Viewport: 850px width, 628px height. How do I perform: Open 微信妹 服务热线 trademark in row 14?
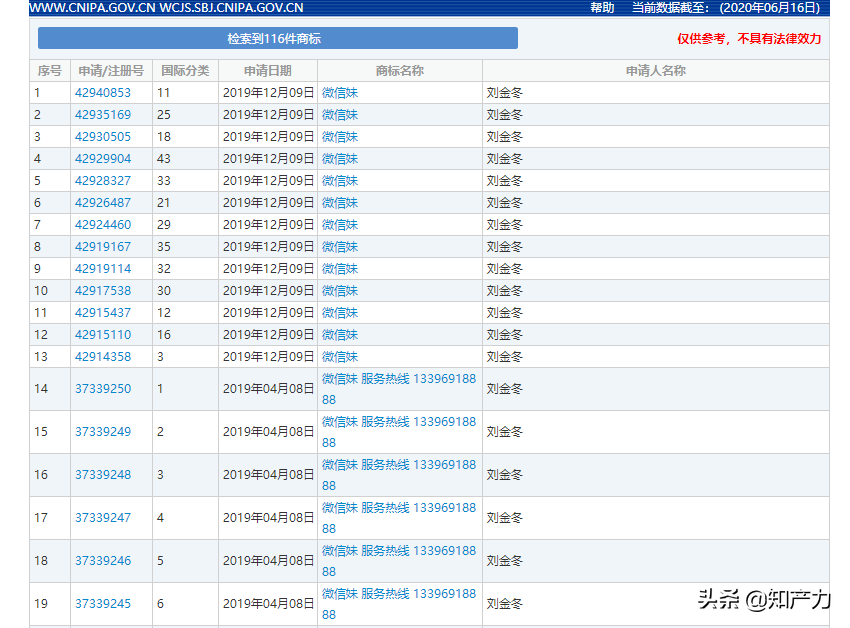(399, 389)
